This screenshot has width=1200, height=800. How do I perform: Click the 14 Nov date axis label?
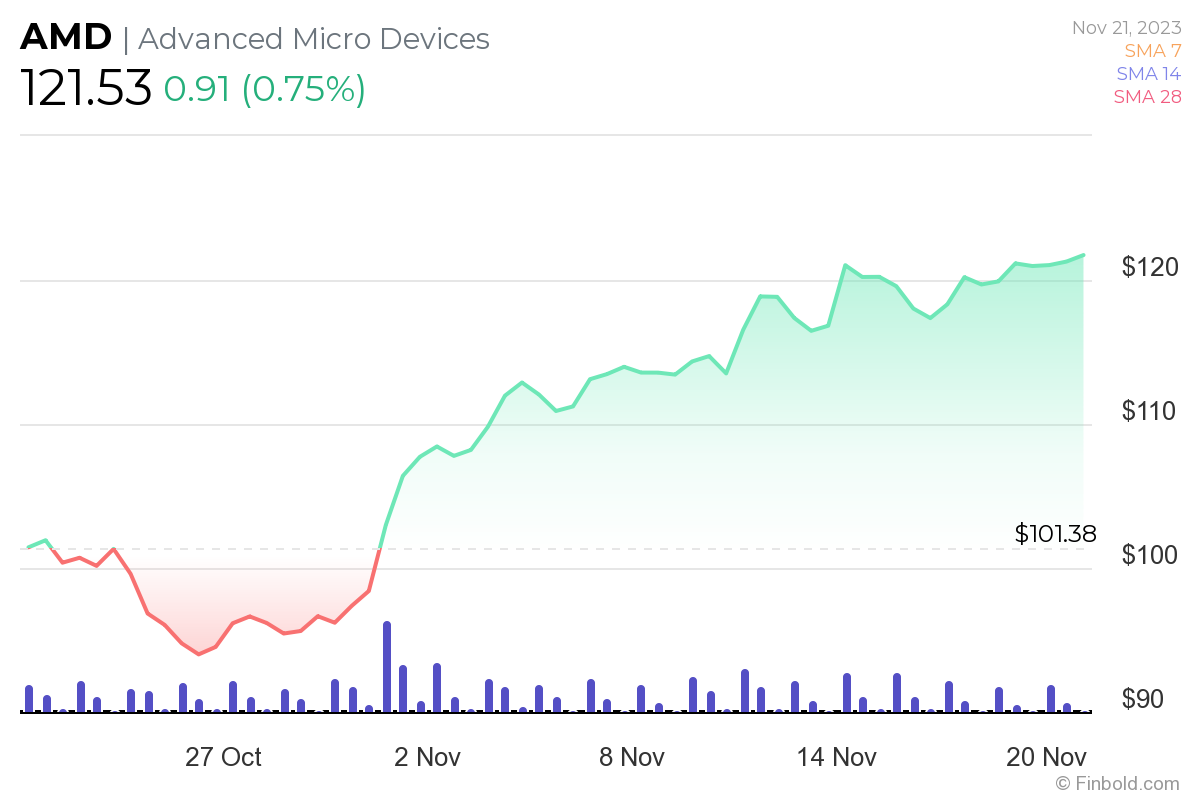(836, 757)
